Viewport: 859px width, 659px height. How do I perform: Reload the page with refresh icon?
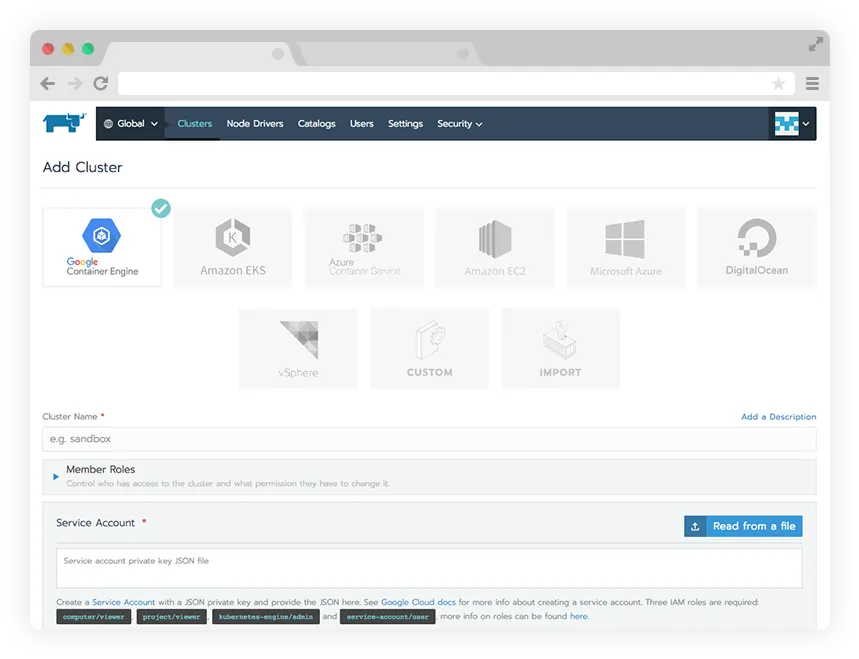pos(101,83)
